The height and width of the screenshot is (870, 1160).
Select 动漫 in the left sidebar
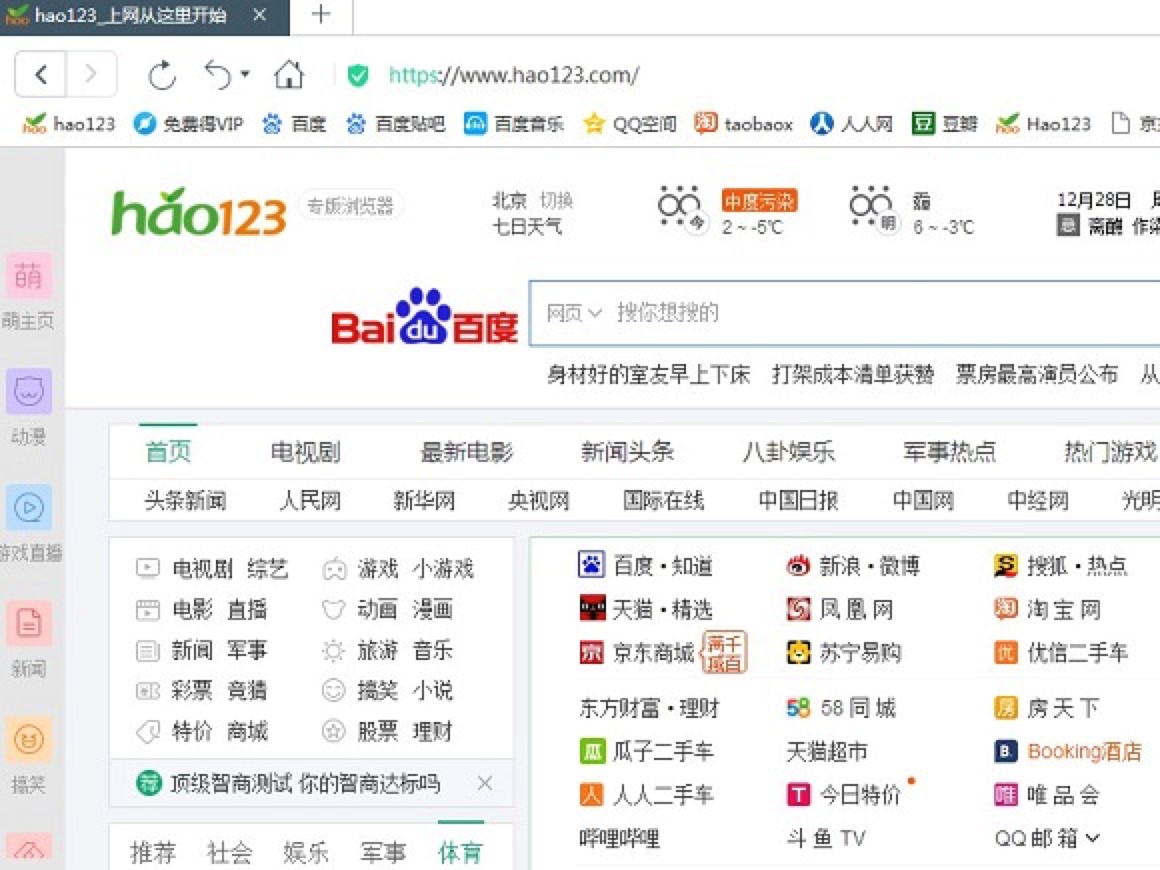[x=28, y=392]
